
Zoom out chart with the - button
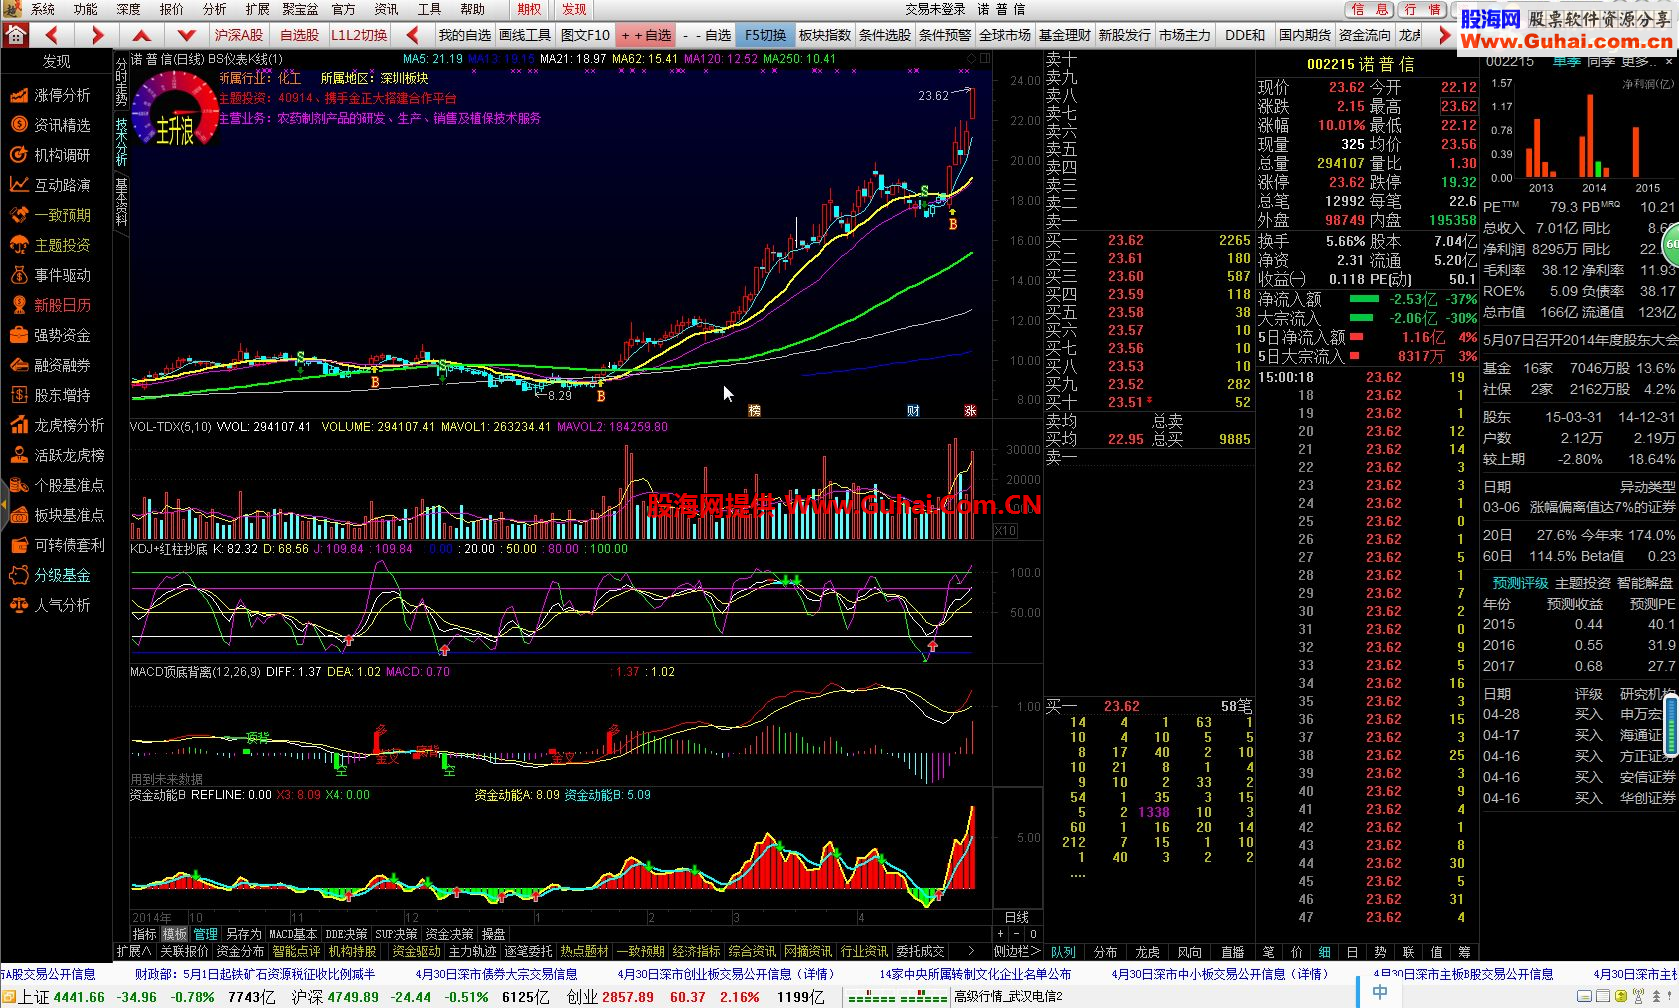pos(1017,934)
